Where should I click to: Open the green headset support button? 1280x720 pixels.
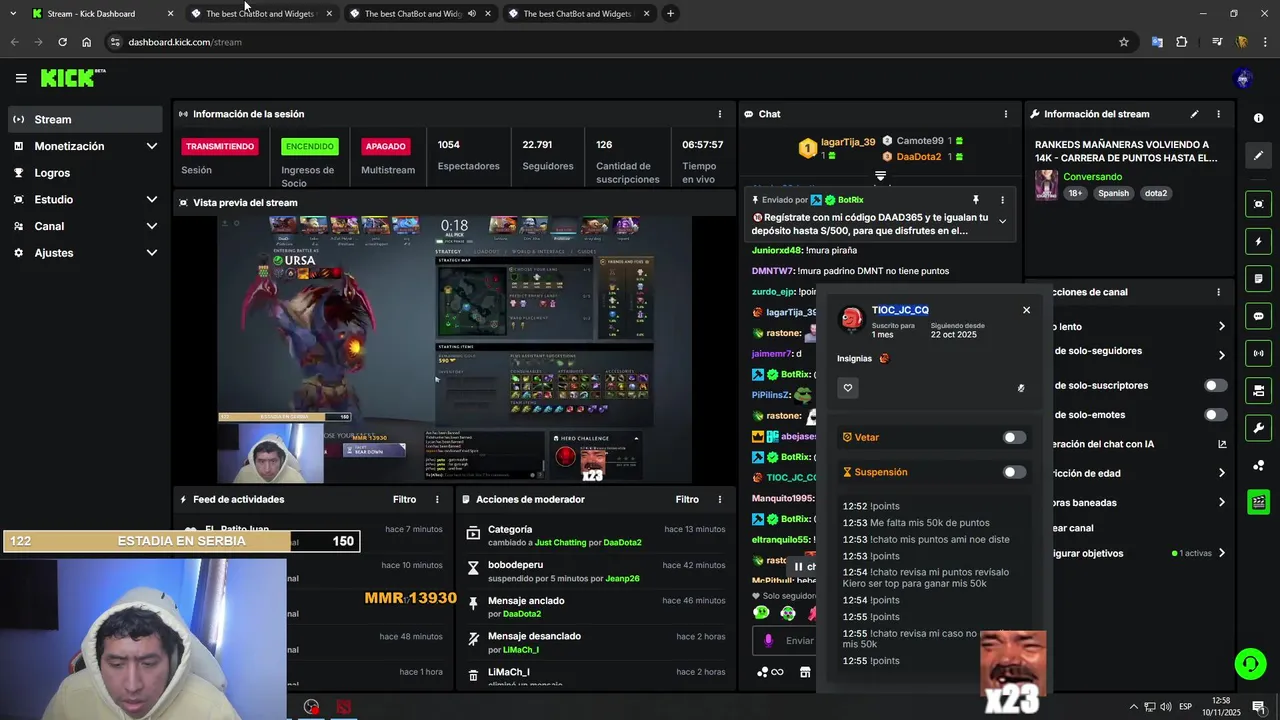(x=1249, y=664)
